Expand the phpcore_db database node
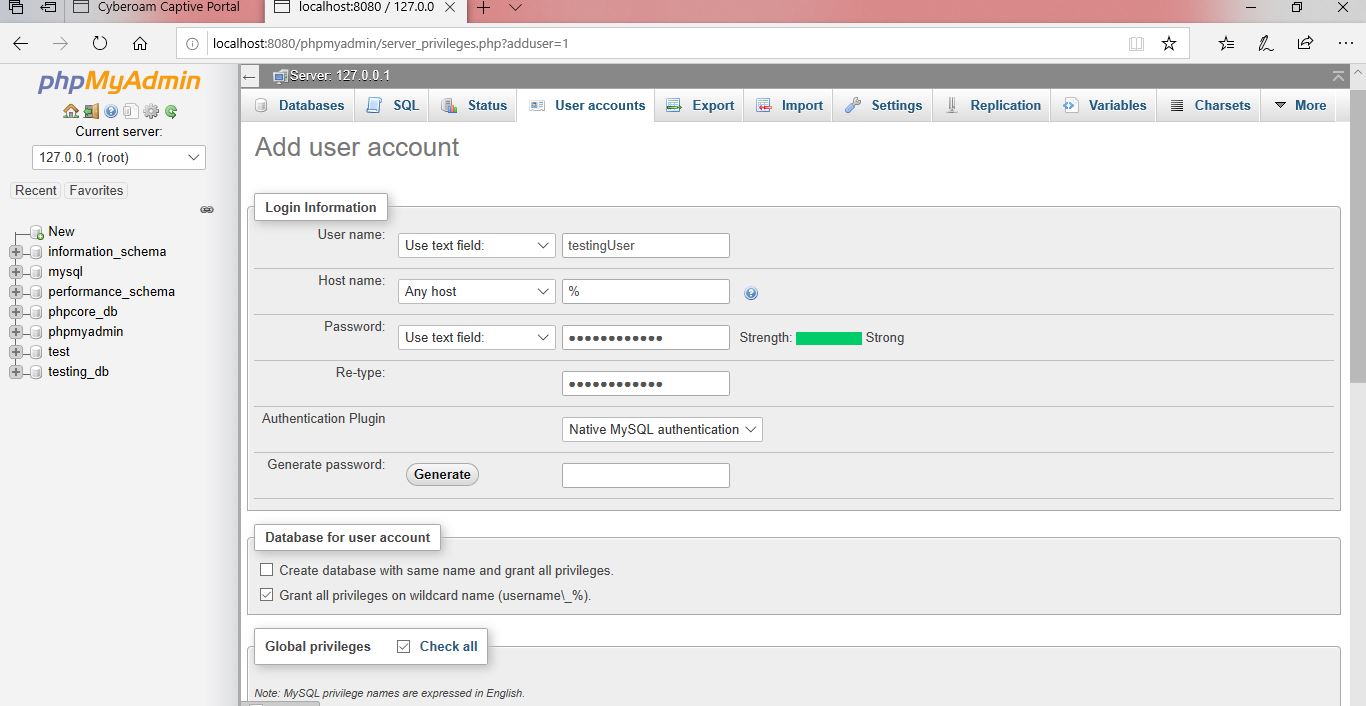 (x=15, y=312)
